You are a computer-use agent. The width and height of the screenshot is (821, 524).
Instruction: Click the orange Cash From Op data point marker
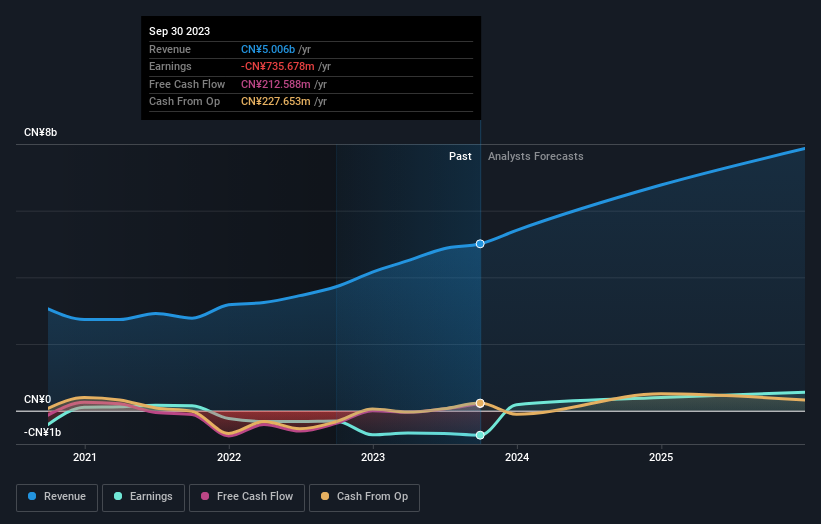click(x=480, y=403)
